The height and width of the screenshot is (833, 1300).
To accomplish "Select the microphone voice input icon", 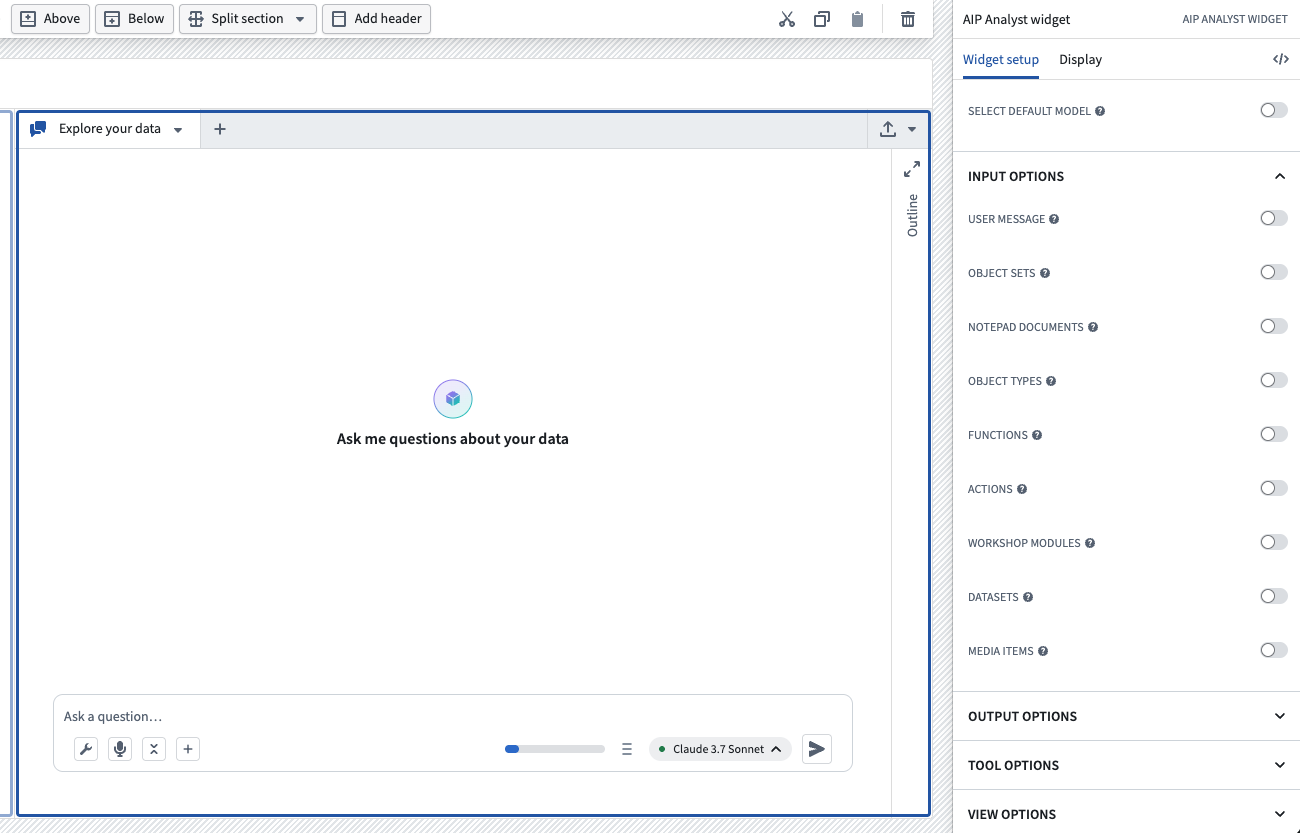I will (119, 748).
